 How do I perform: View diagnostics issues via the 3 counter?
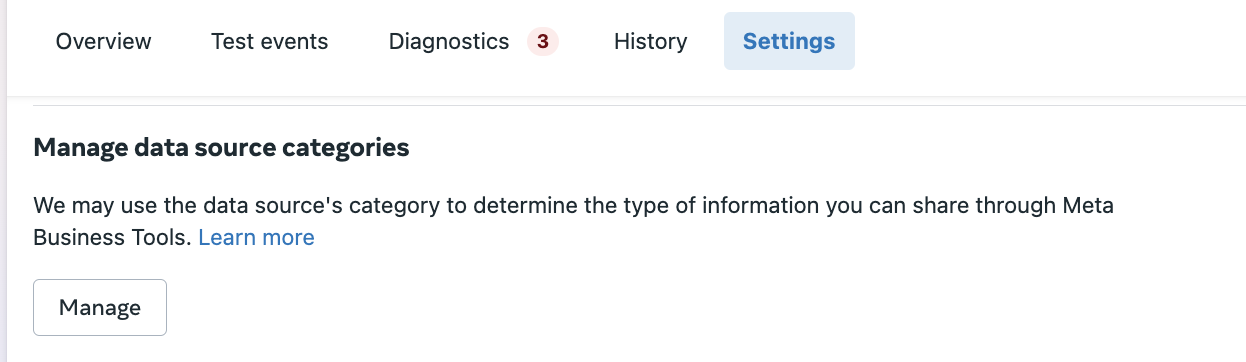pos(543,41)
